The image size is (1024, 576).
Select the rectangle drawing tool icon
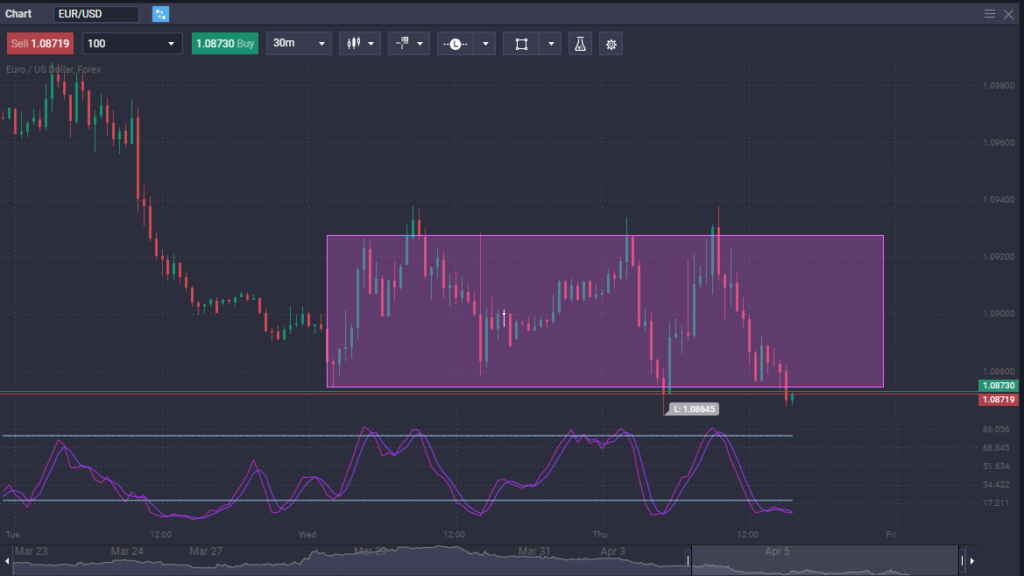tap(524, 43)
